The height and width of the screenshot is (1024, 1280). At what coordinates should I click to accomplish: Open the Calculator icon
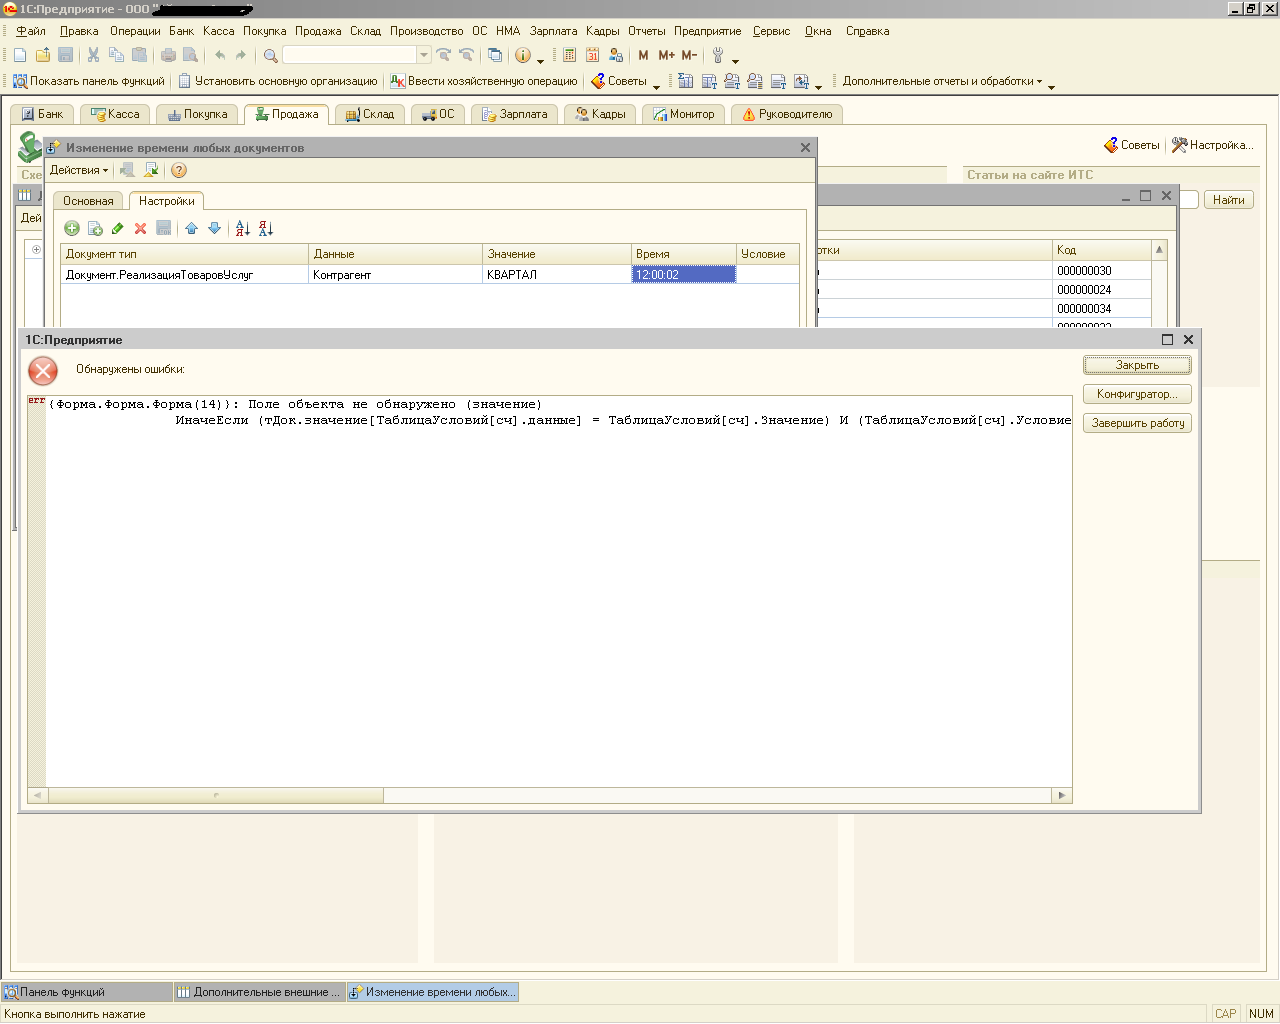tap(569, 55)
